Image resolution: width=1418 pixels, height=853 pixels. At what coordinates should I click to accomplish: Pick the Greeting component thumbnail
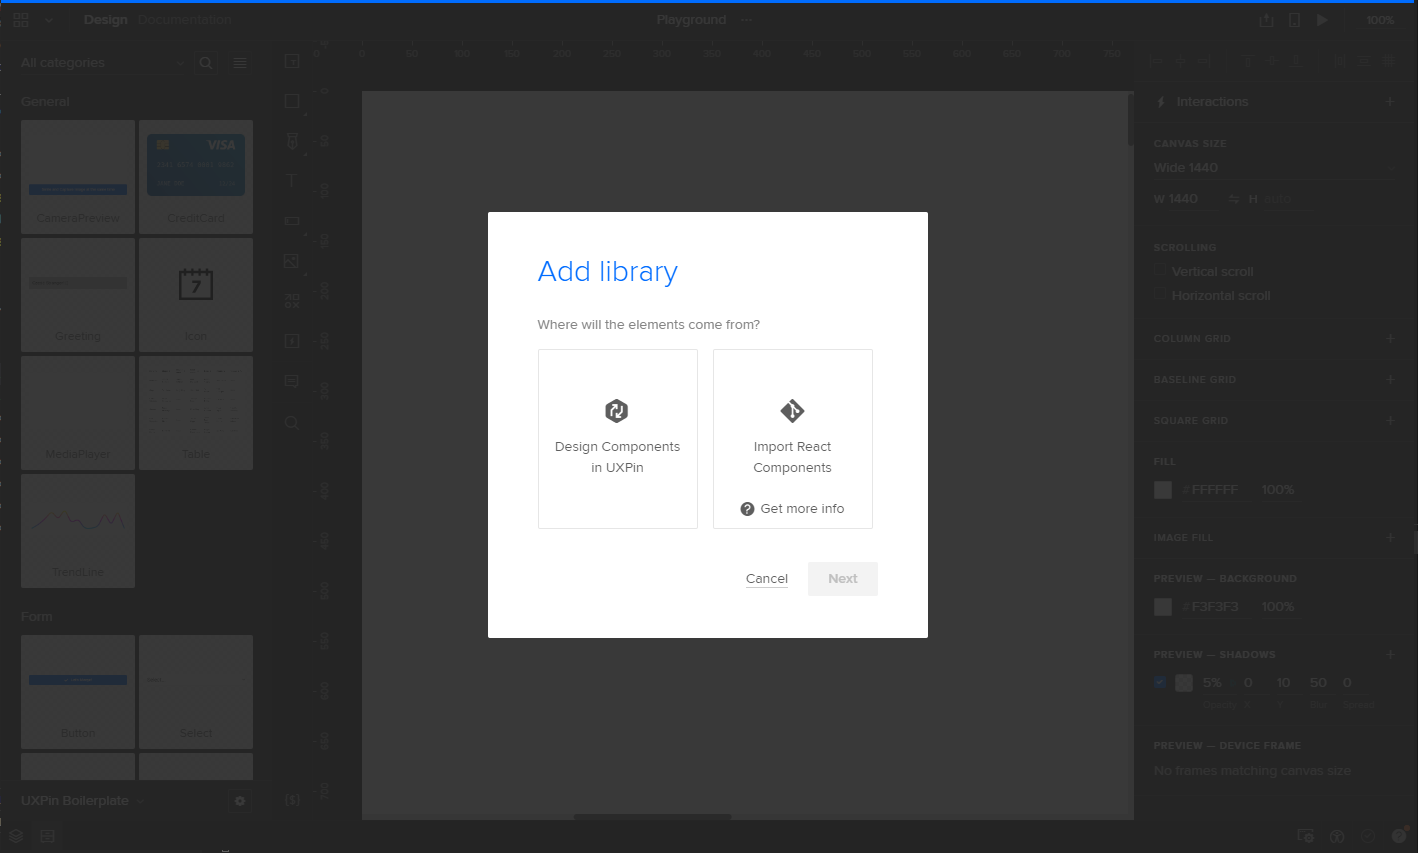click(x=78, y=295)
